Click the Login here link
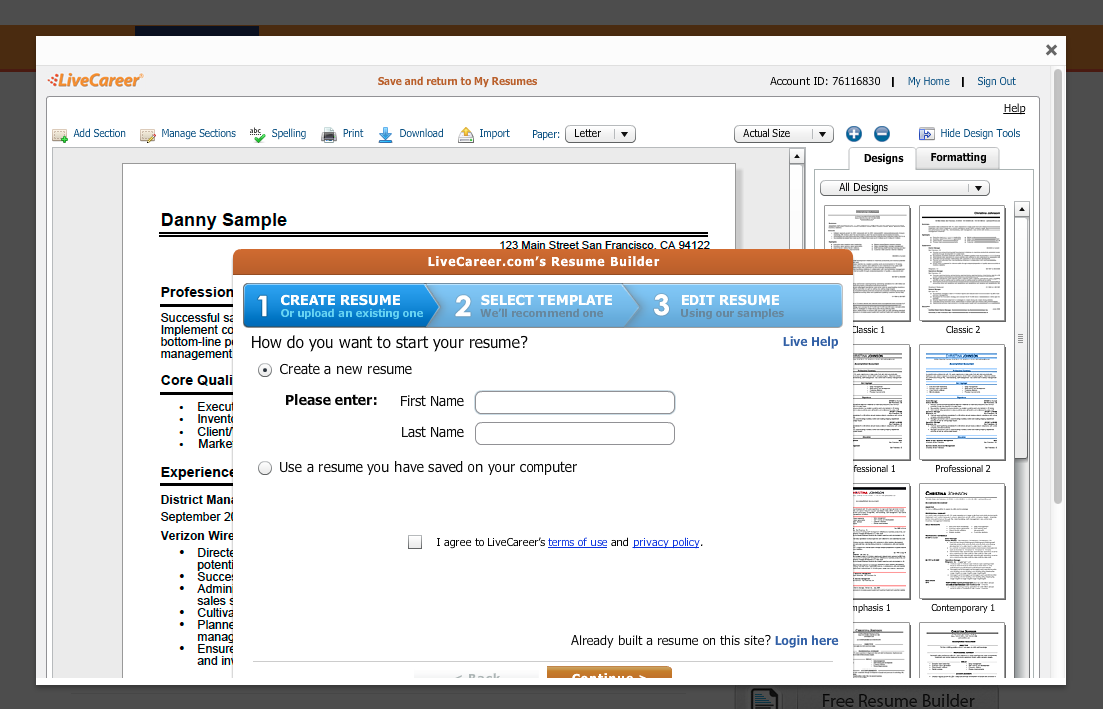 point(806,641)
